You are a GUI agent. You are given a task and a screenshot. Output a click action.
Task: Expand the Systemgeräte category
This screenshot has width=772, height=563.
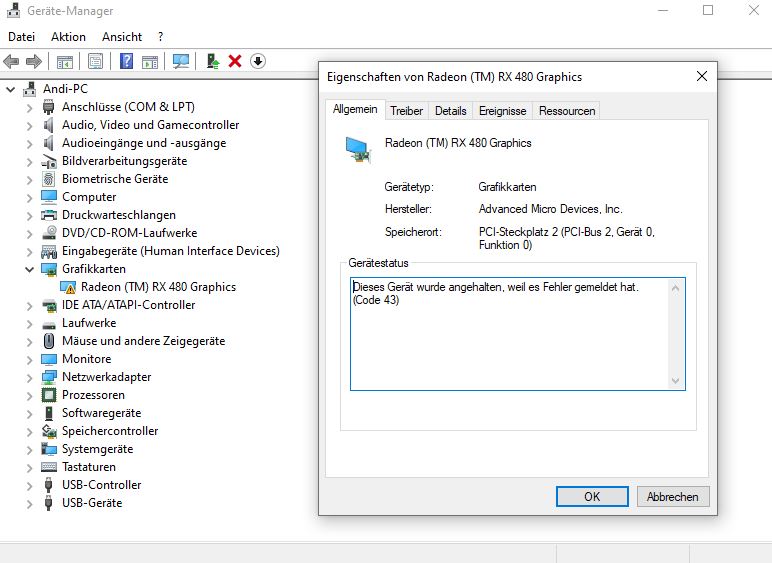click(x=30, y=449)
